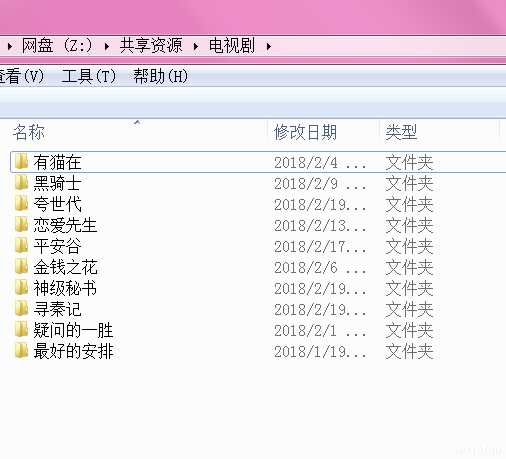Image resolution: width=506 pixels, height=459 pixels.
Task: Navigate to 网盘 (Z:) in address bar
Action: point(57,46)
